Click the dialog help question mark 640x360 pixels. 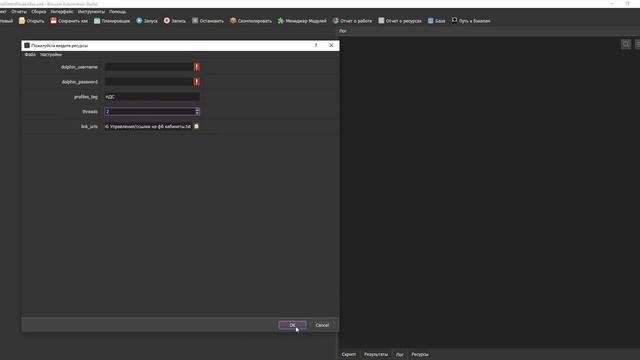316,45
